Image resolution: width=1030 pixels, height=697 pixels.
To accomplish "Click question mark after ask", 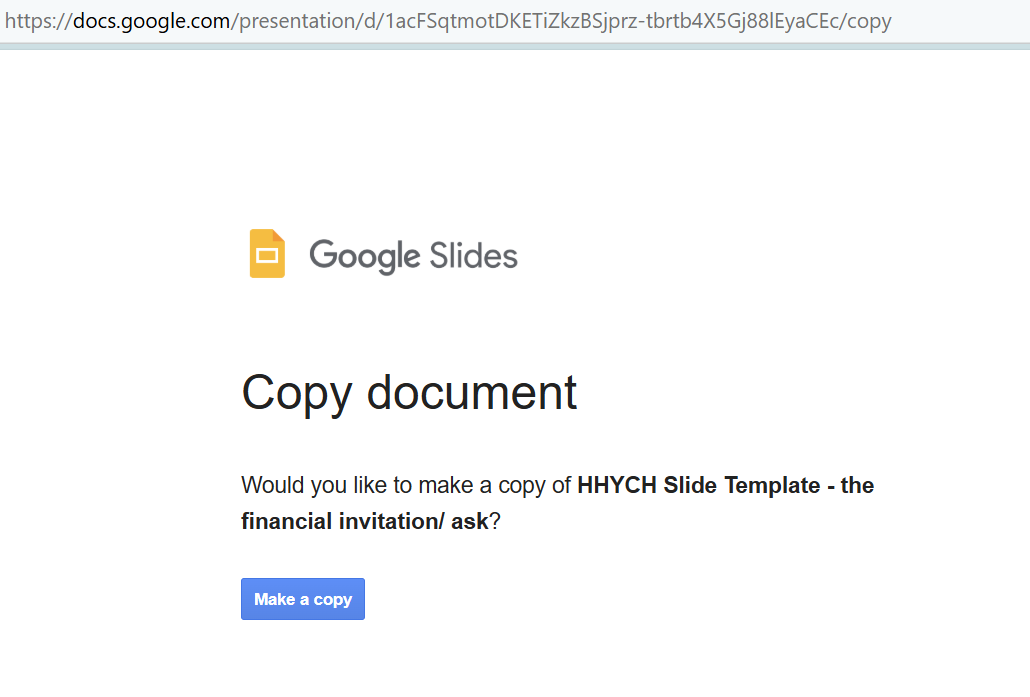I will [x=494, y=521].
